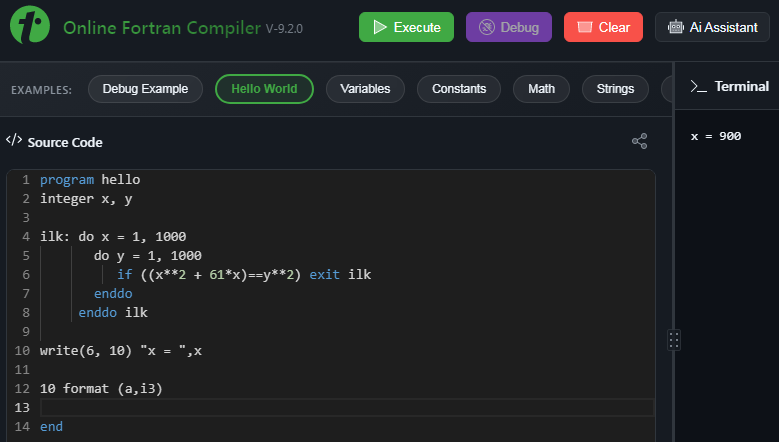This screenshot has height=442, width=779.
Task: Click the terminal prompt icon
Action: (x=698, y=86)
